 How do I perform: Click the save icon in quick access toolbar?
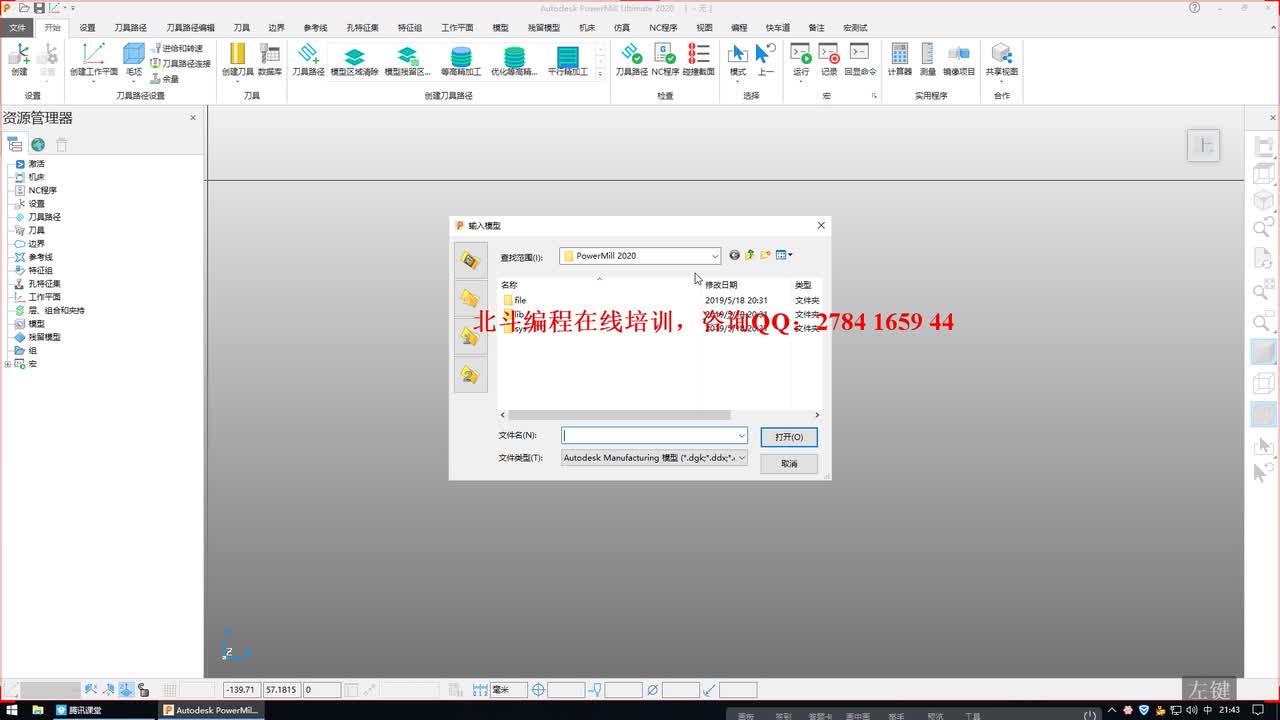point(38,7)
